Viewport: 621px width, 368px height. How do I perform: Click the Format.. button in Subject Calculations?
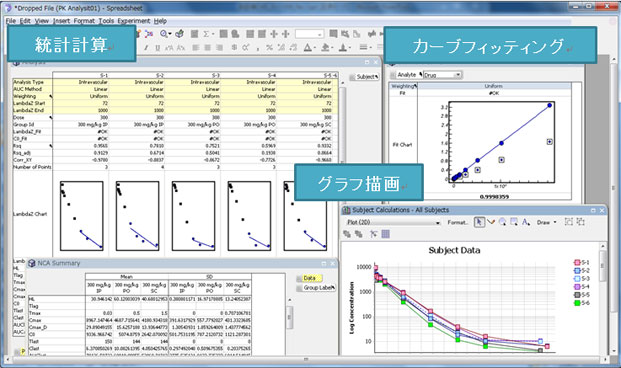tap(457, 223)
